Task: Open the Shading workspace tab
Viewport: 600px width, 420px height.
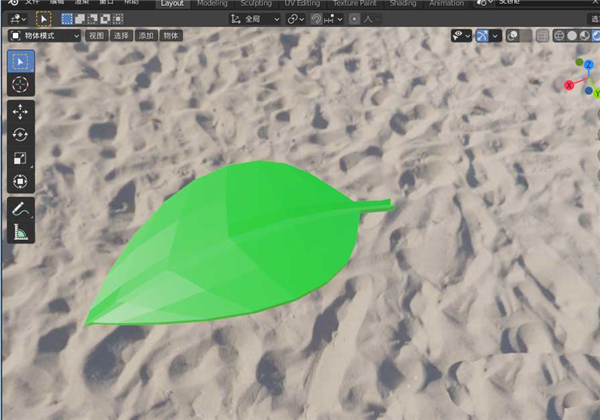Action: coord(403,4)
